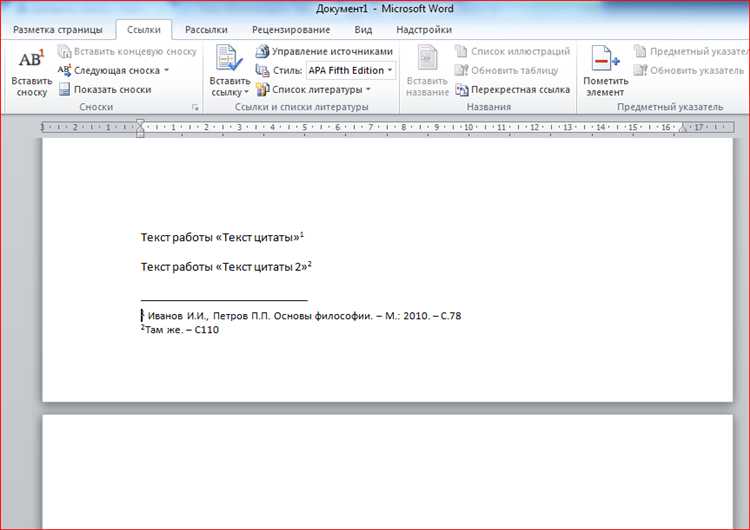
Task: Click Вставить концевую сноску endnote icon
Action: [x=64, y=51]
